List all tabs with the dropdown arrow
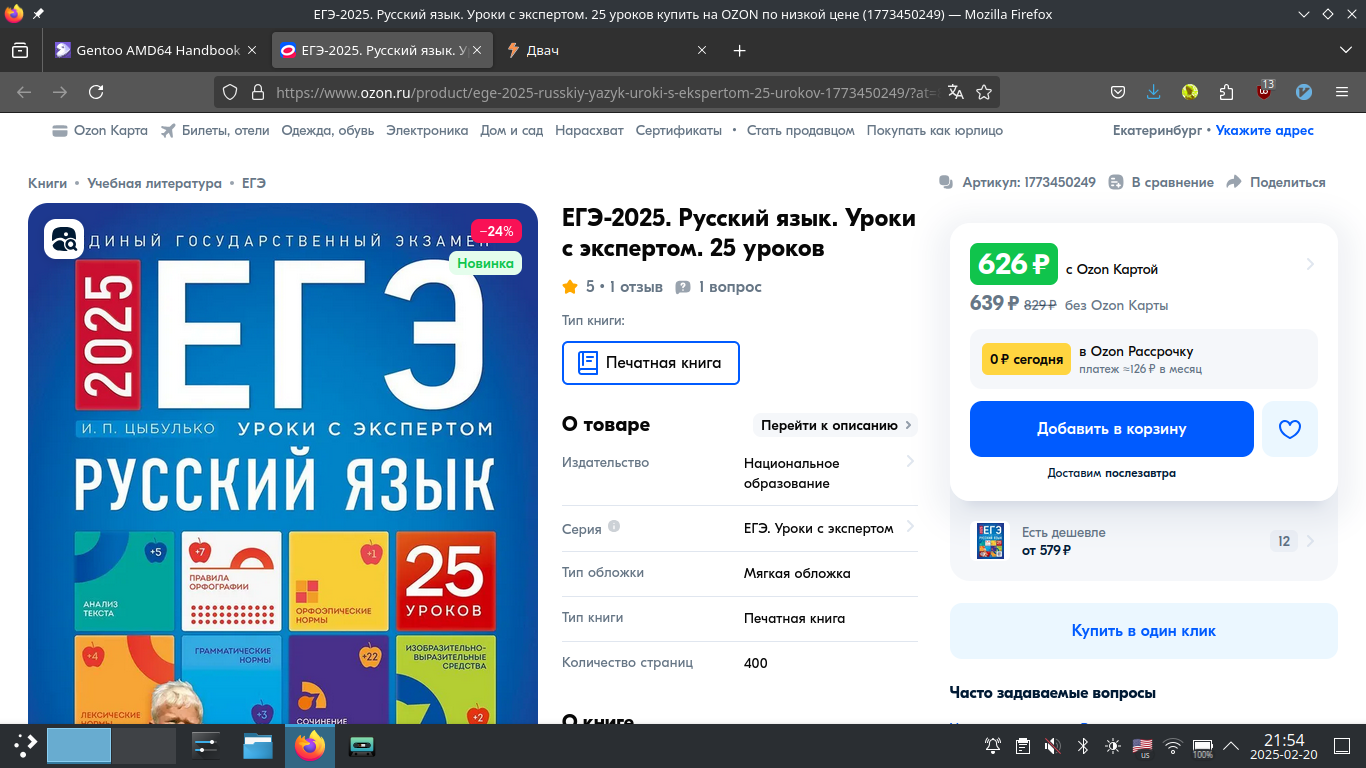This screenshot has height=768, width=1366. click(1345, 50)
